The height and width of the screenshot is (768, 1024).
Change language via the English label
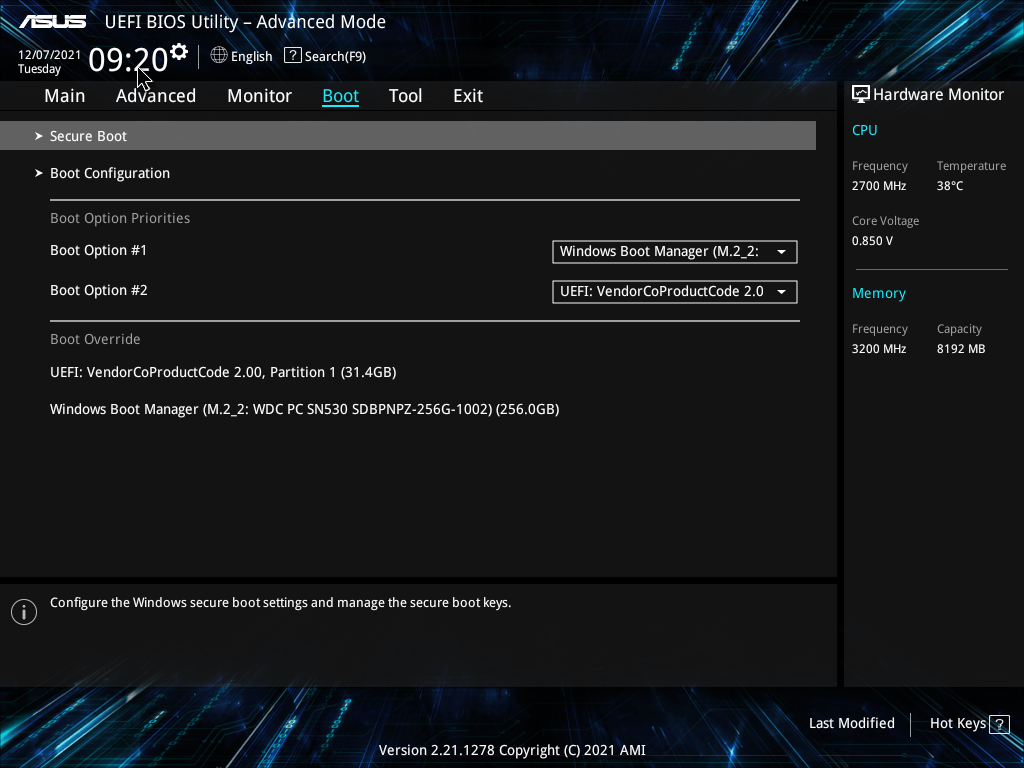251,56
